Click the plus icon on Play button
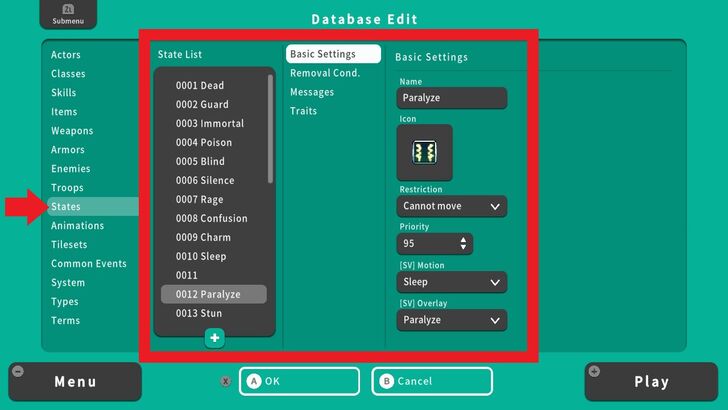728x410 pixels. click(595, 371)
